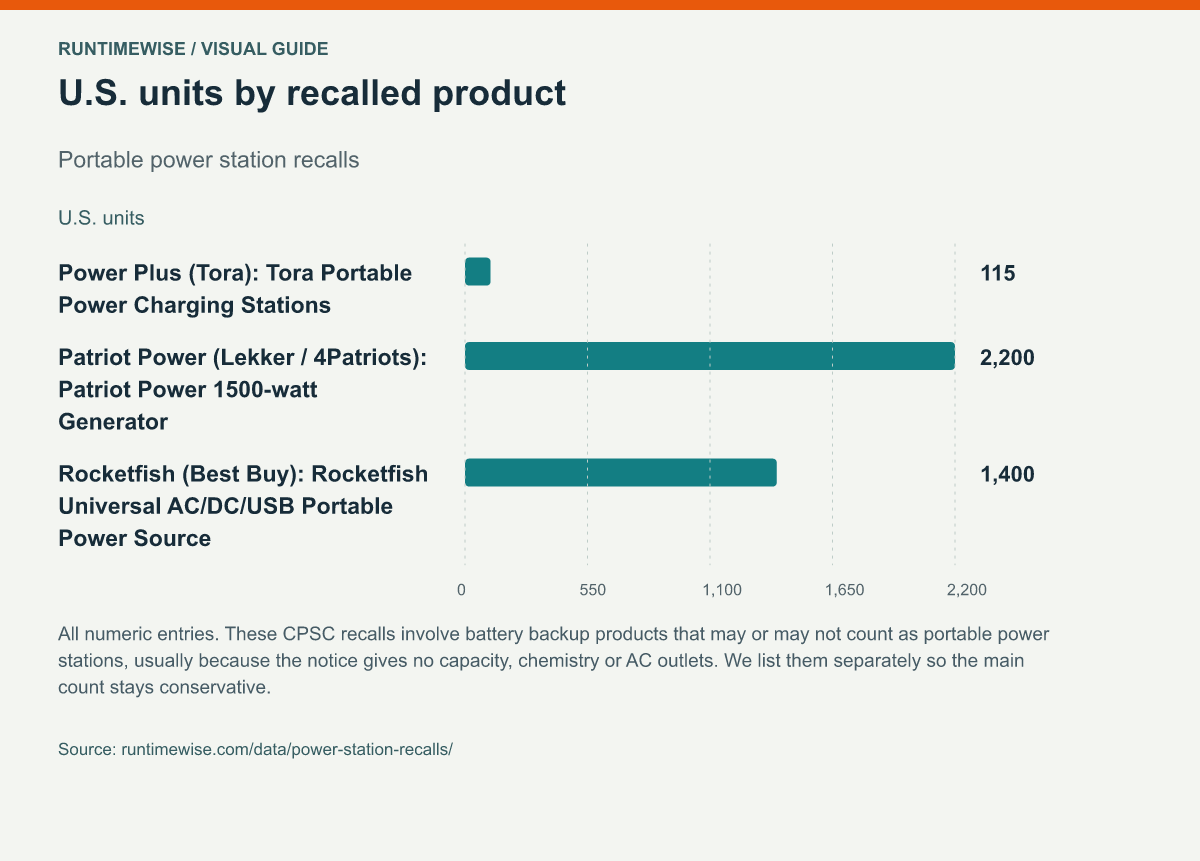Click the Rocketfish (Best Buy) product label
1200x861 pixels.
coord(243,506)
